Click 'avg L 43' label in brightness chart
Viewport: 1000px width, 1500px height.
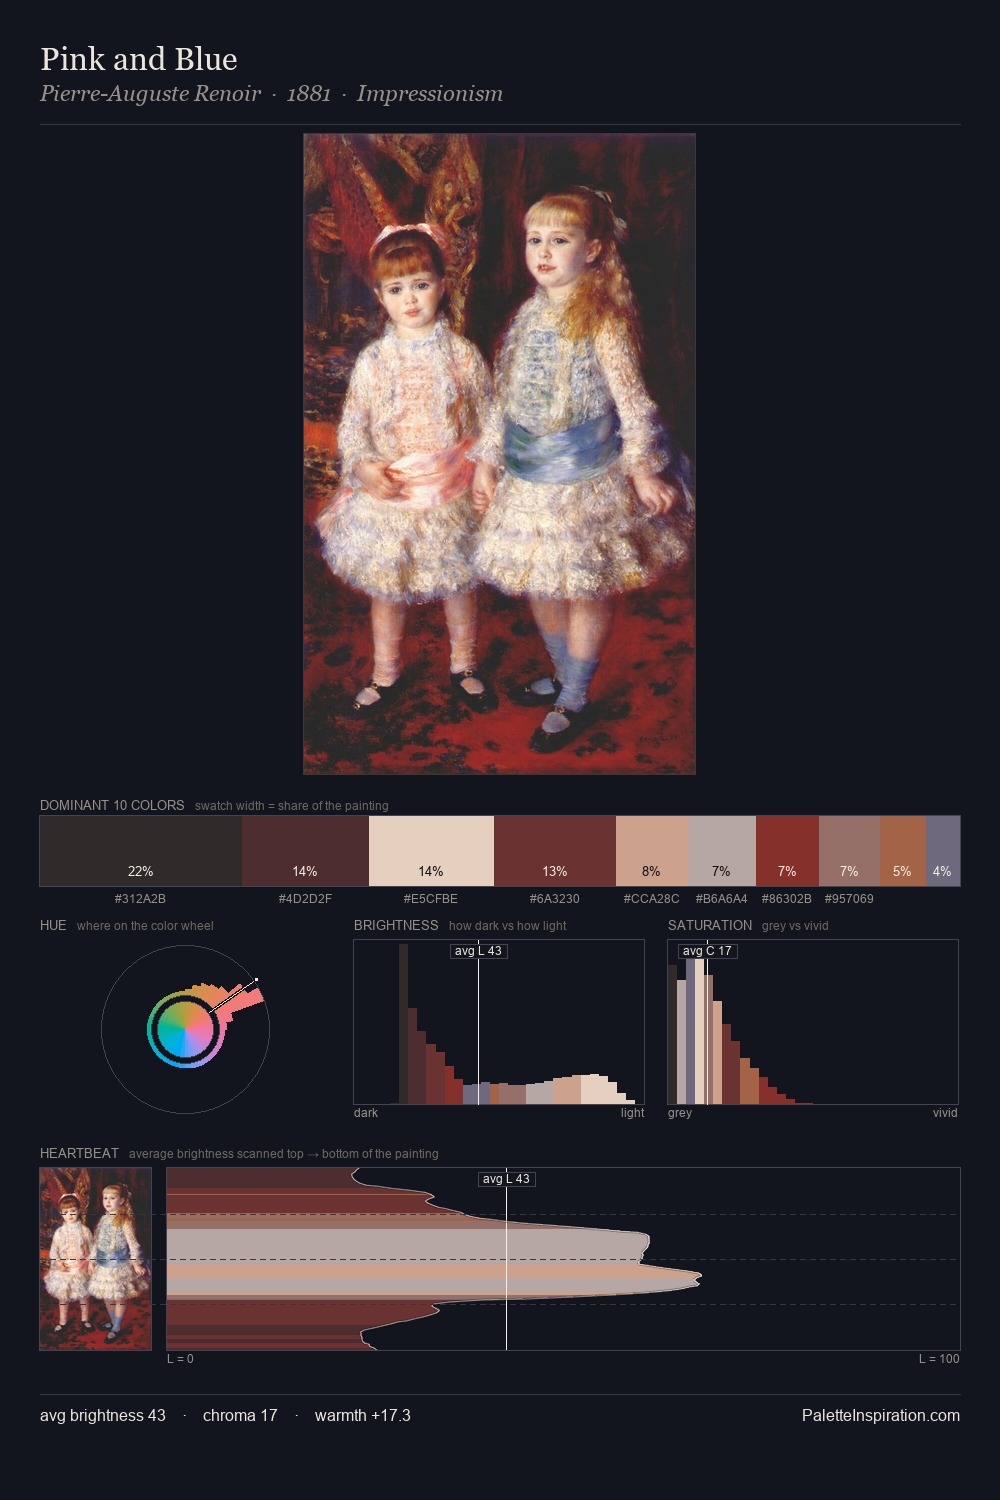pos(478,951)
